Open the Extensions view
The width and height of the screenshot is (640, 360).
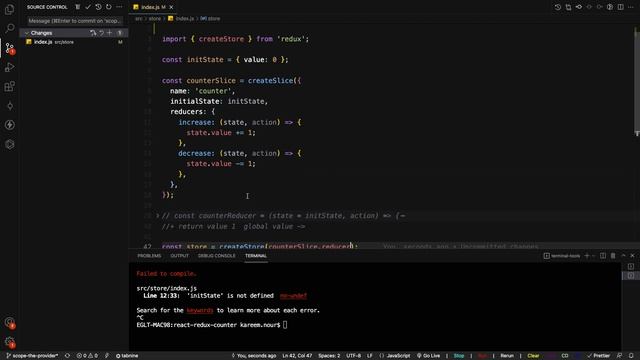tap(9, 87)
